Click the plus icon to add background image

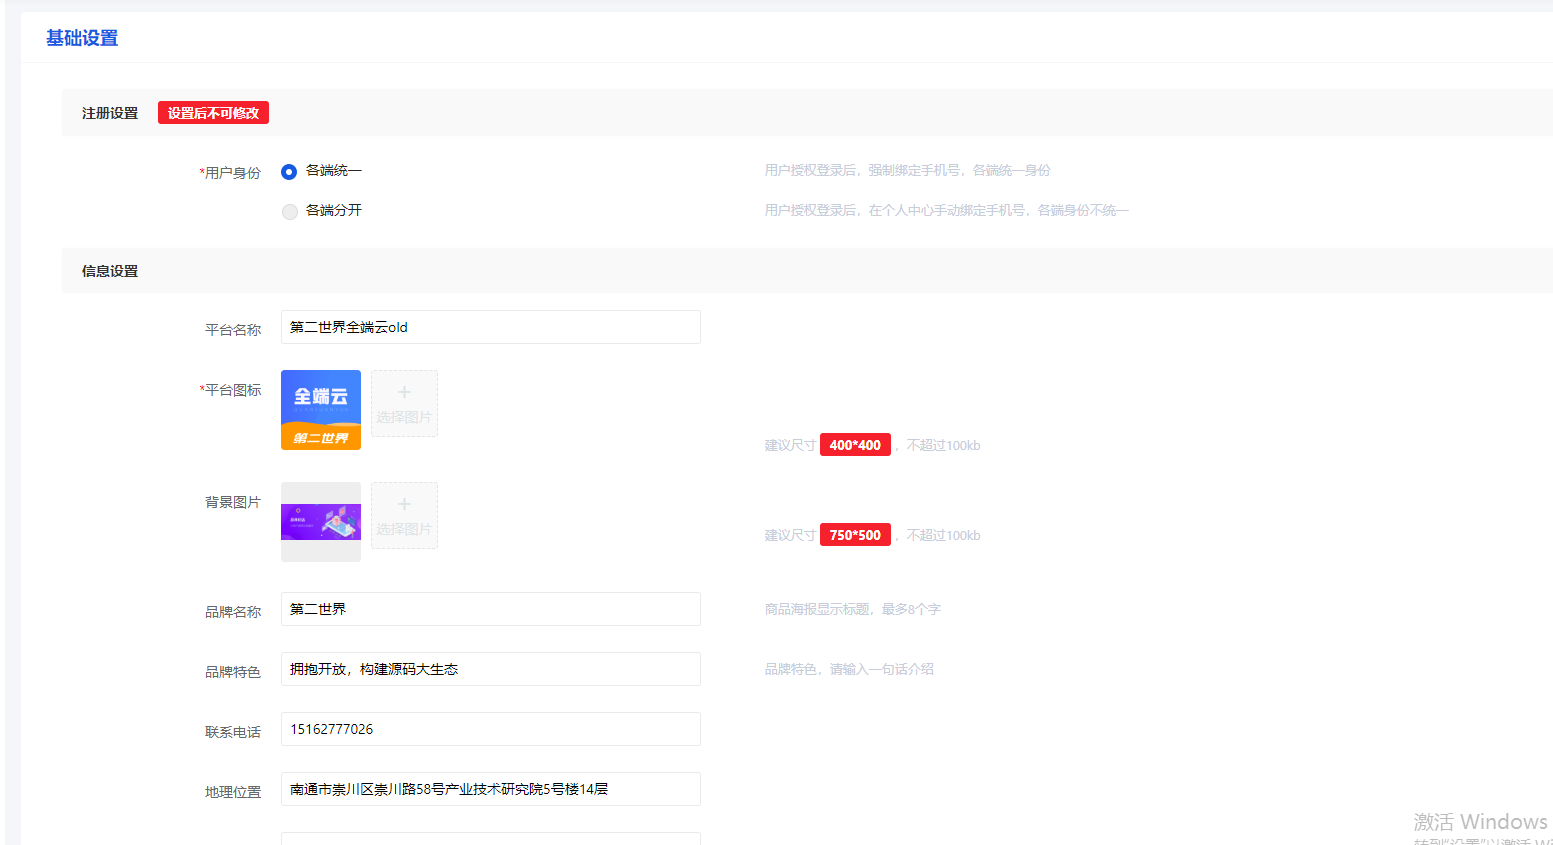[x=404, y=505]
